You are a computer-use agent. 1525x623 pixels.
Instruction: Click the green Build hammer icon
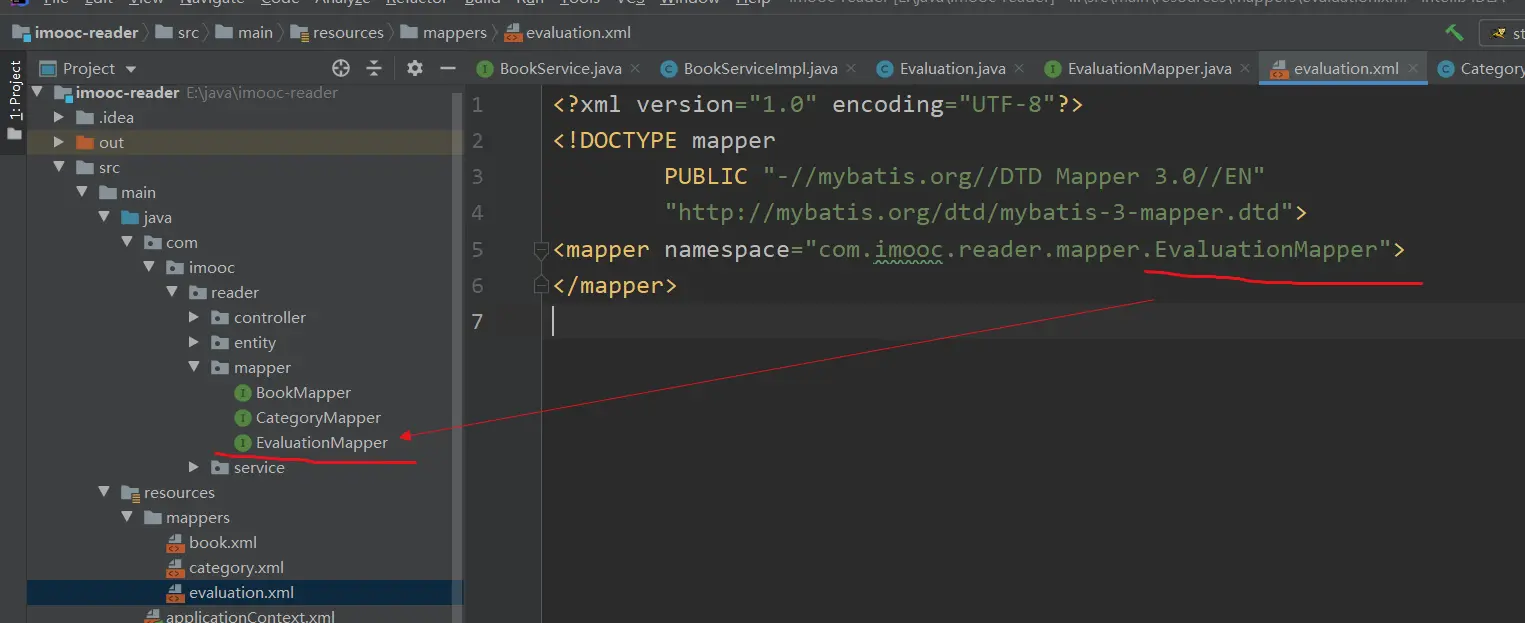tap(1454, 33)
